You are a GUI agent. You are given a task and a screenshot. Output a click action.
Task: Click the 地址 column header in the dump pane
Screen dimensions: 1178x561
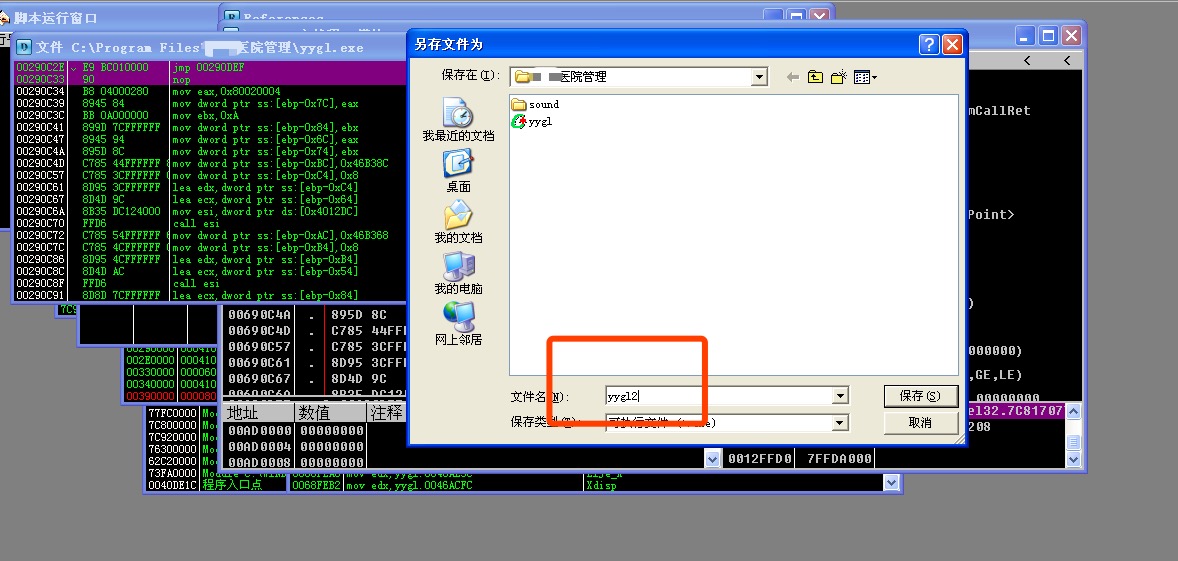point(258,413)
